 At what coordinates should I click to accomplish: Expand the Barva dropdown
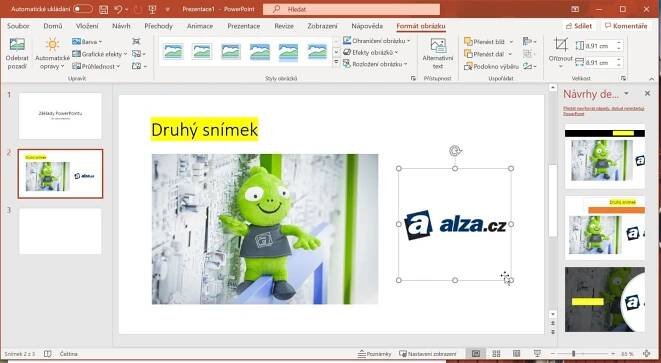coord(87,41)
